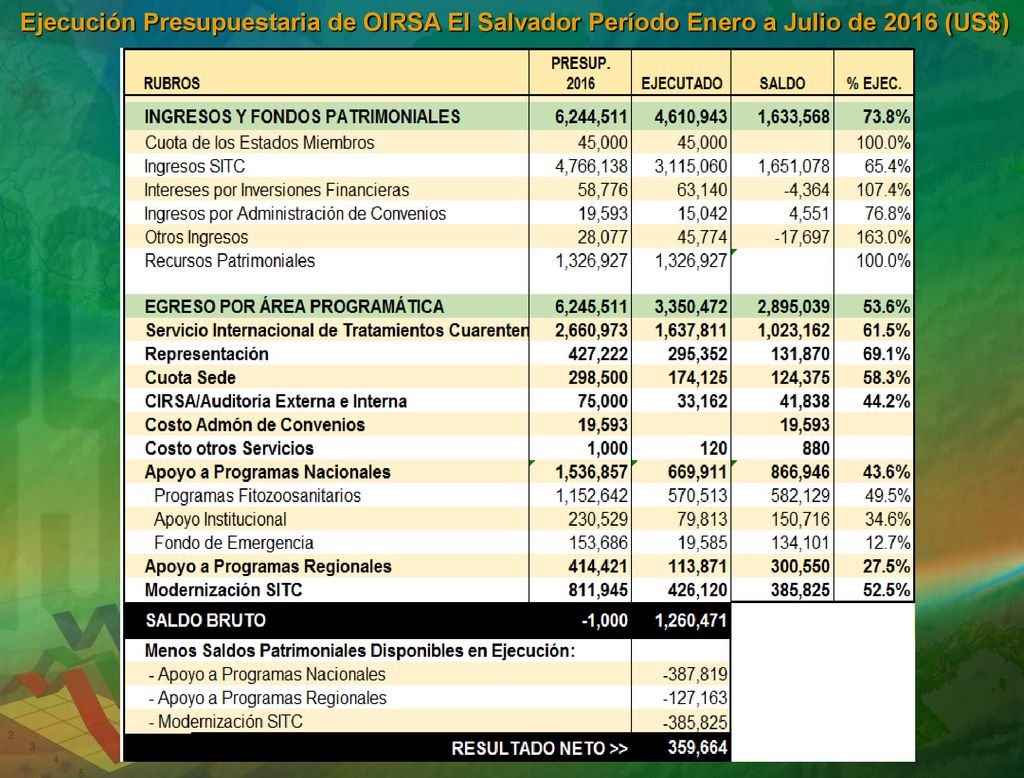Click the -4,364 balance value
The width and height of the screenshot is (1024, 778).
point(807,190)
